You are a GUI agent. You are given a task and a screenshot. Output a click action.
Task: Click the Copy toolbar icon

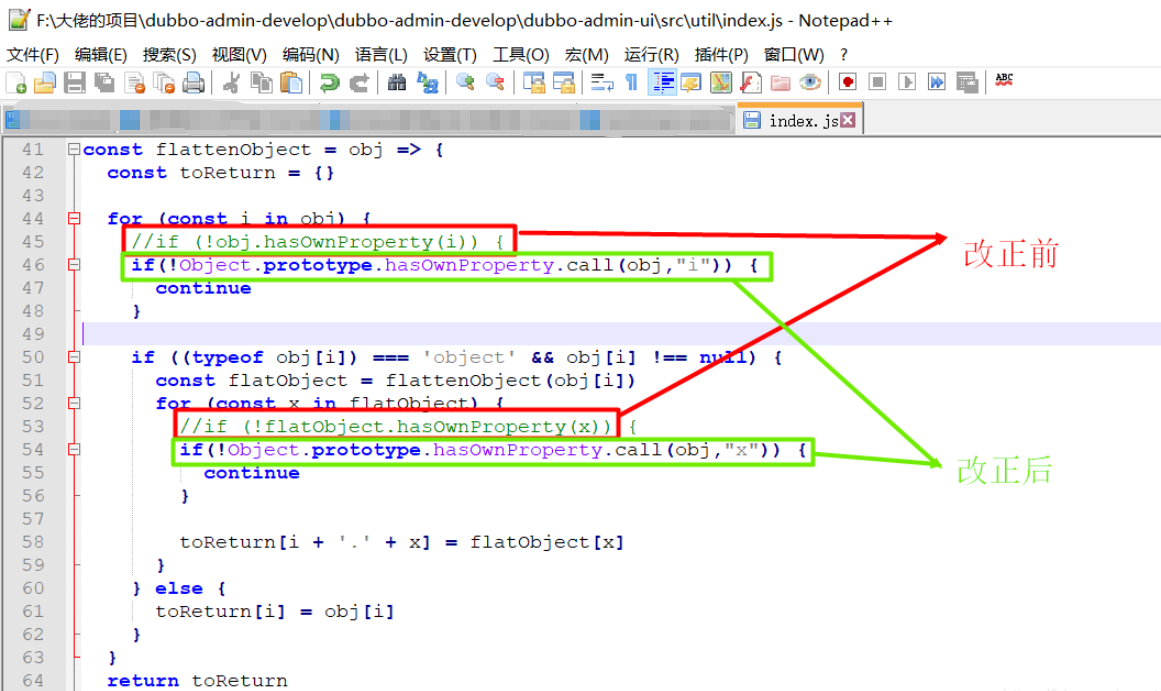[261, 82]
